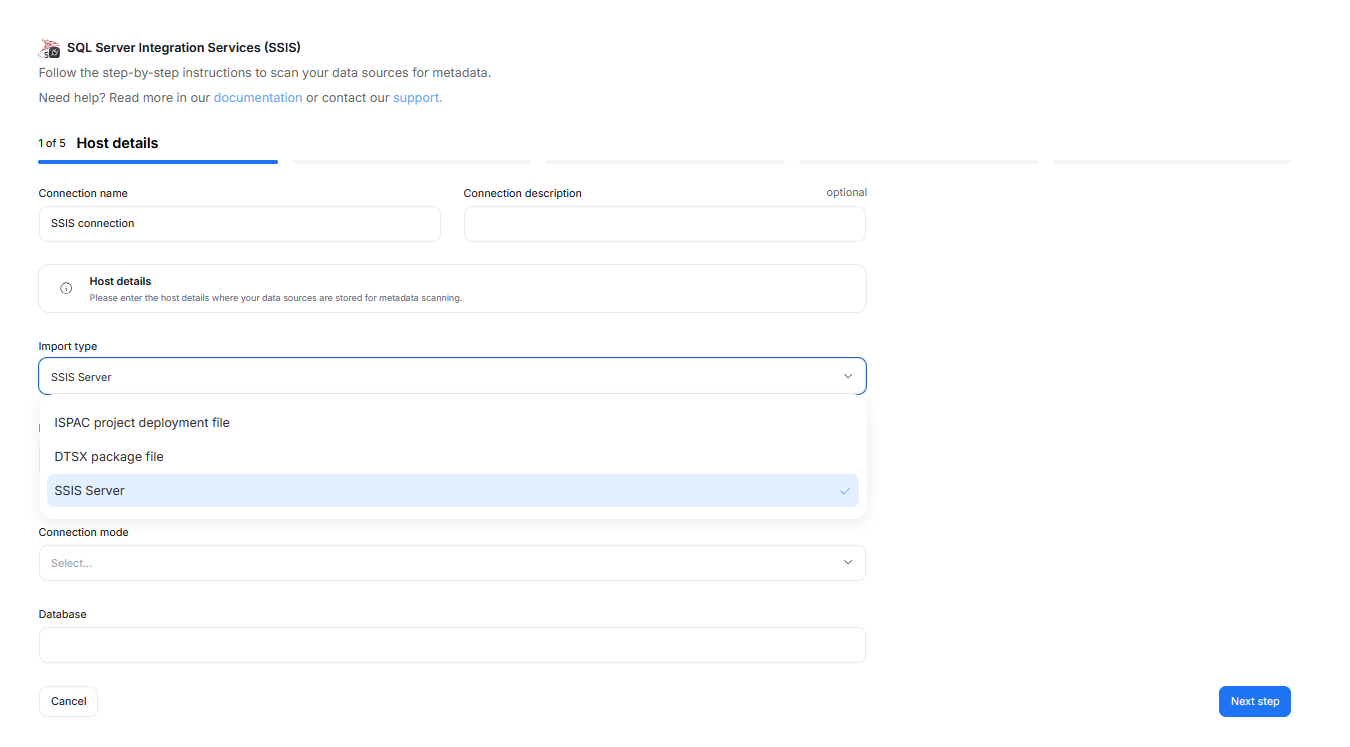Click into Connection description field
The height and width of the screenshot is (747, 1350).
(x=664, y=224)
